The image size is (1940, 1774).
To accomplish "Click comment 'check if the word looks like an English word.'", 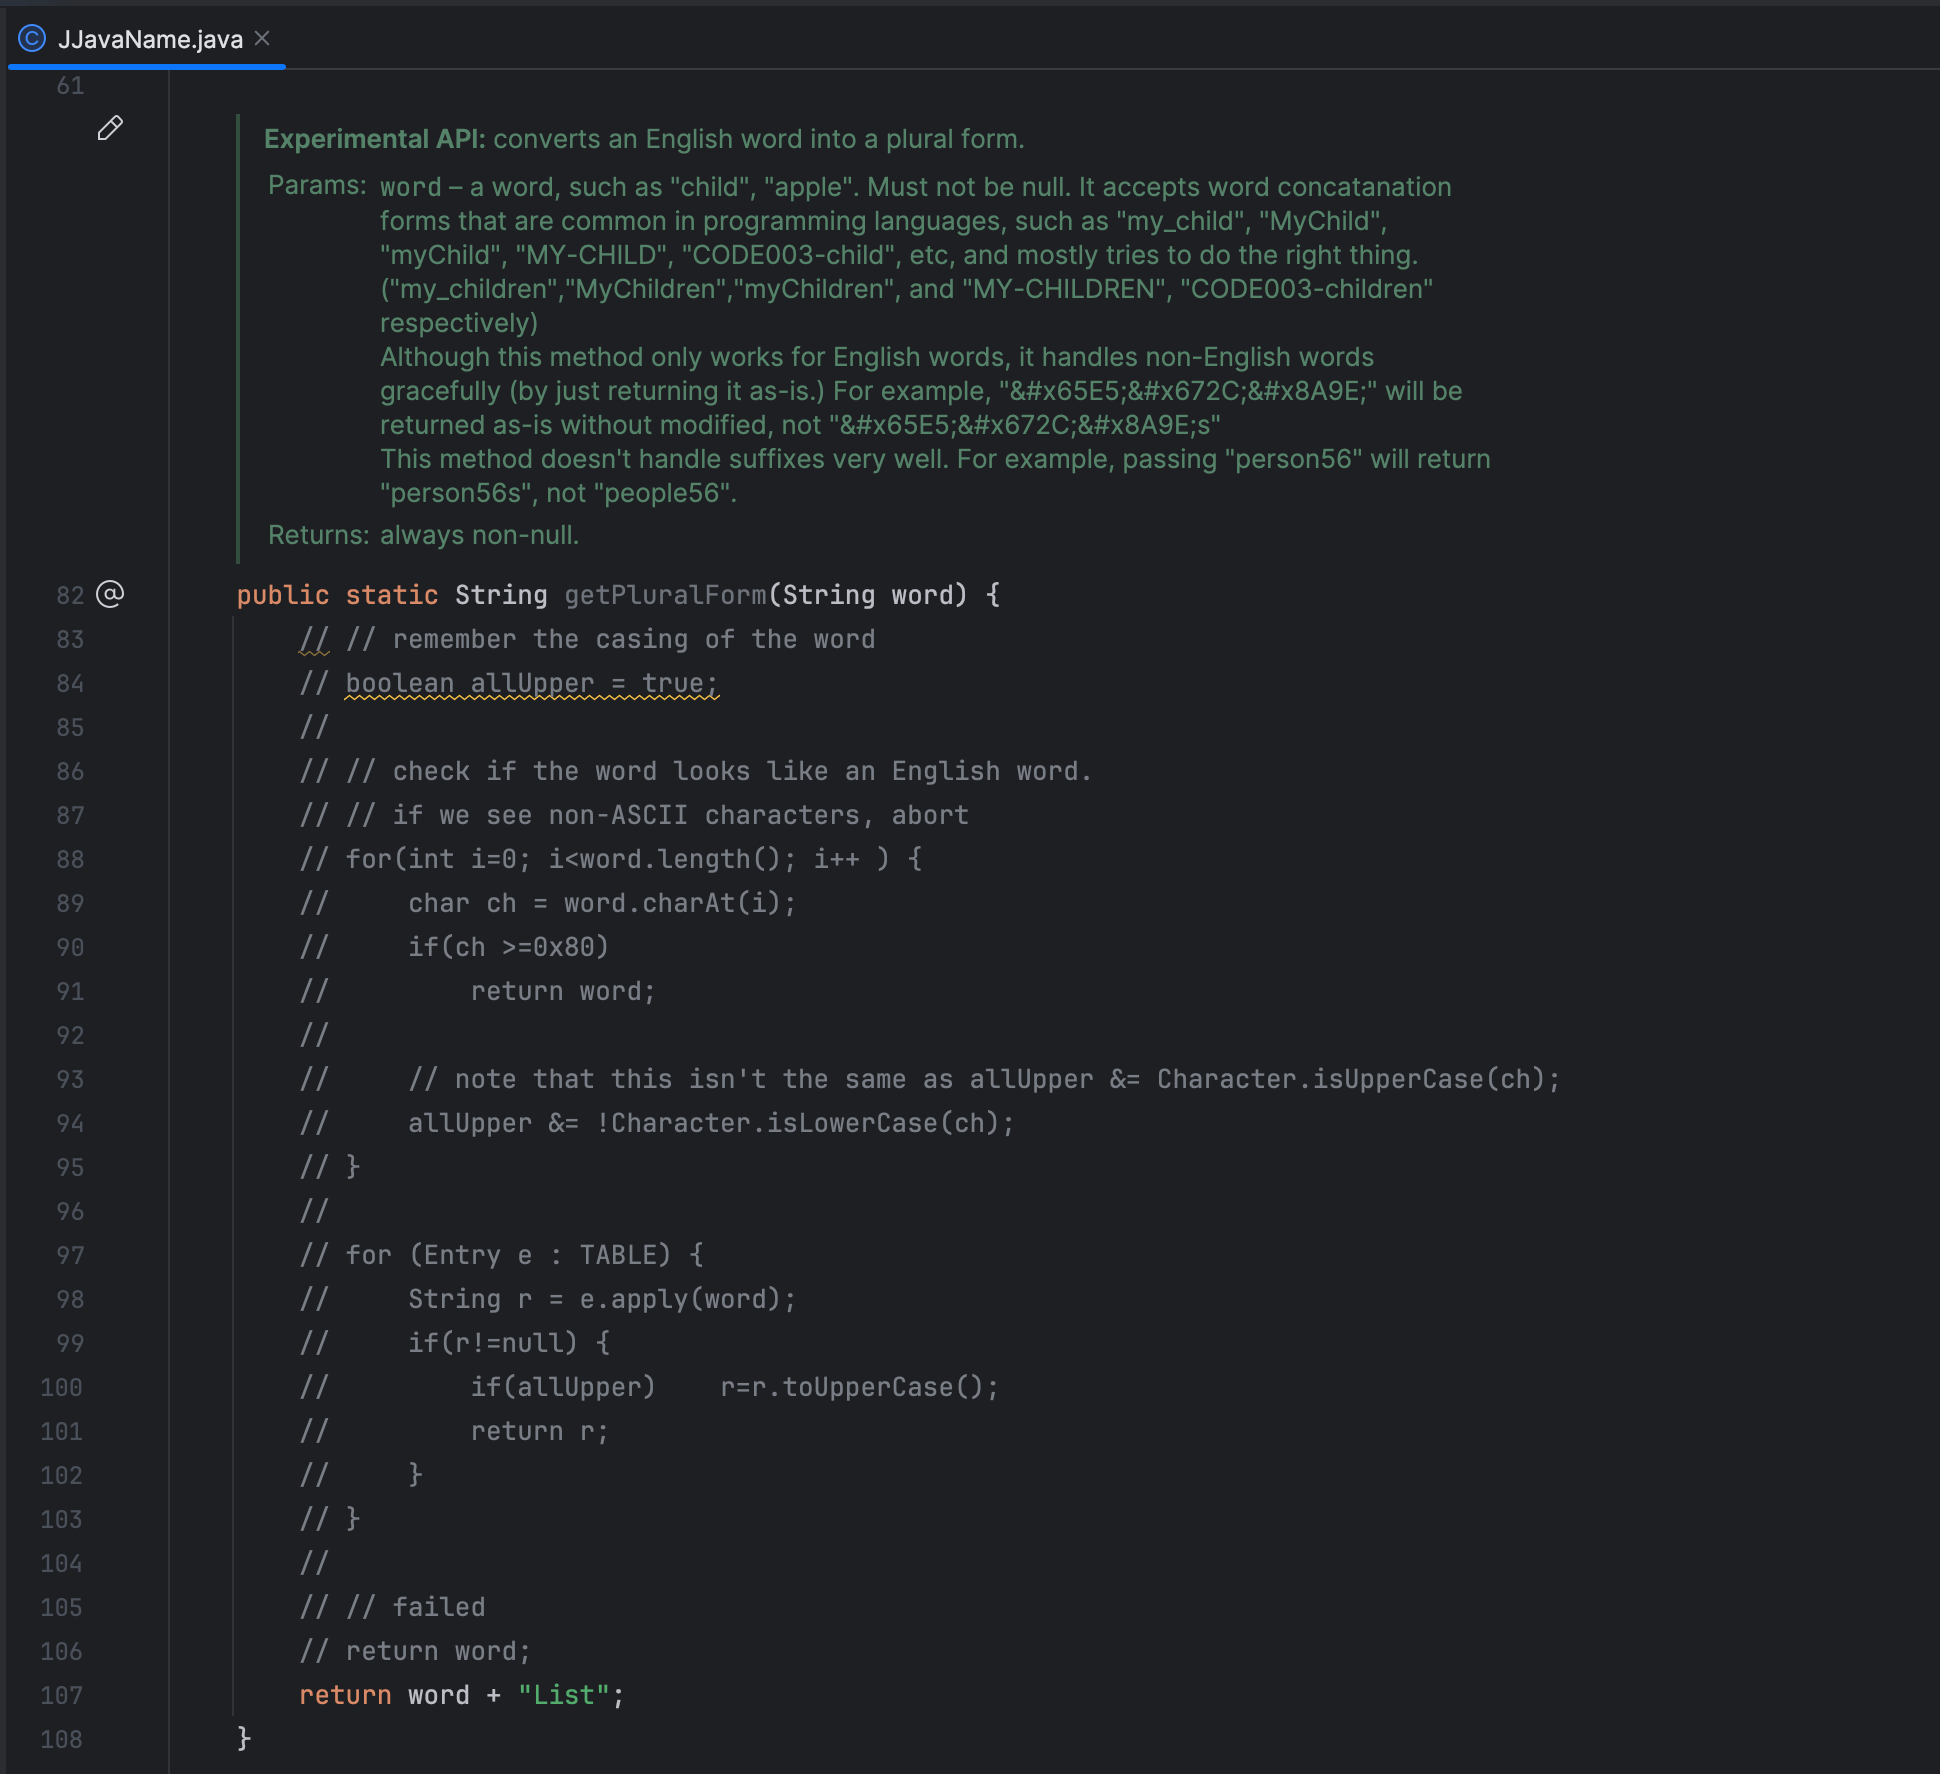I will [x=742, y=771].
